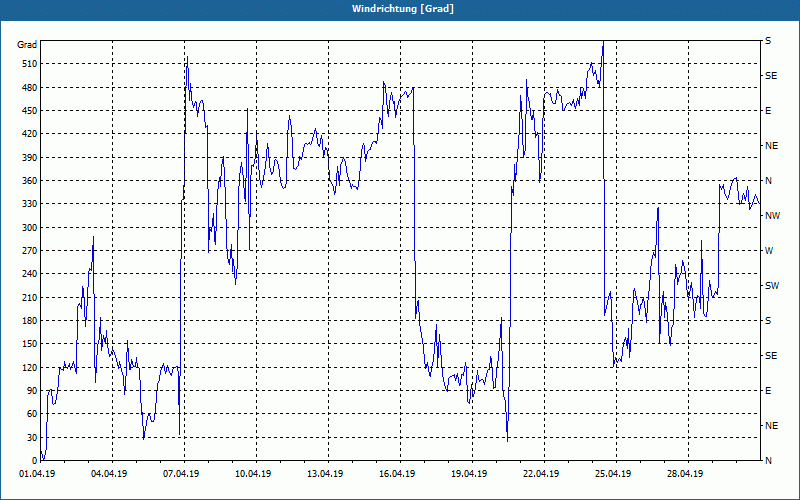Viewport: 800px width, 500px height.
Task: Select the y-axis value 30
Action: point(32,438)
